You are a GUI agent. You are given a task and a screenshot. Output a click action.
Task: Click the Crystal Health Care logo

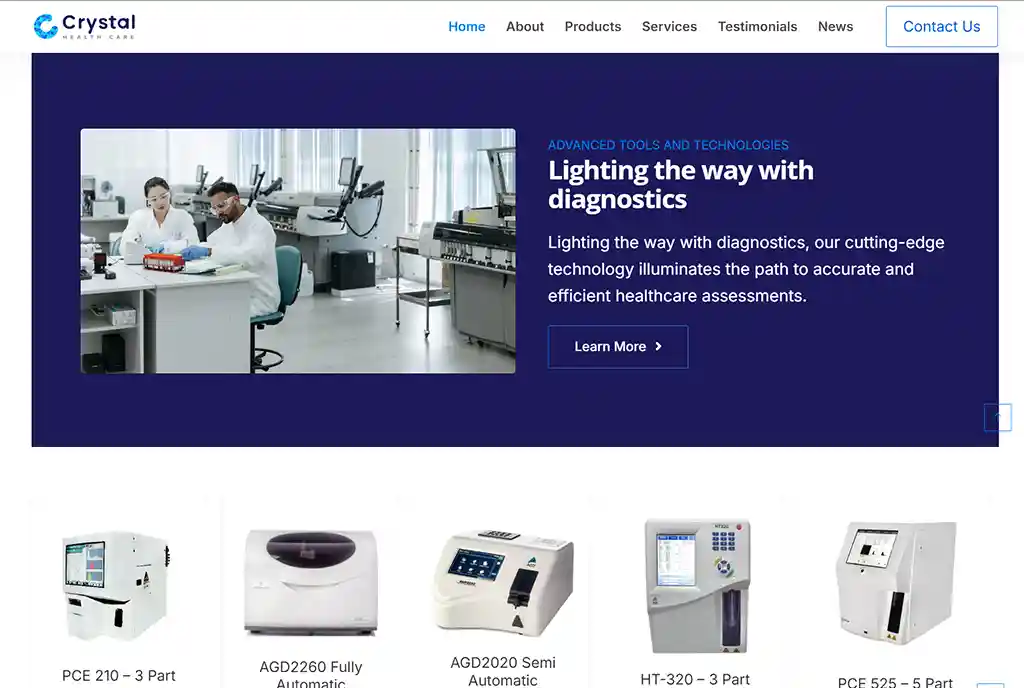click(85, 27)
